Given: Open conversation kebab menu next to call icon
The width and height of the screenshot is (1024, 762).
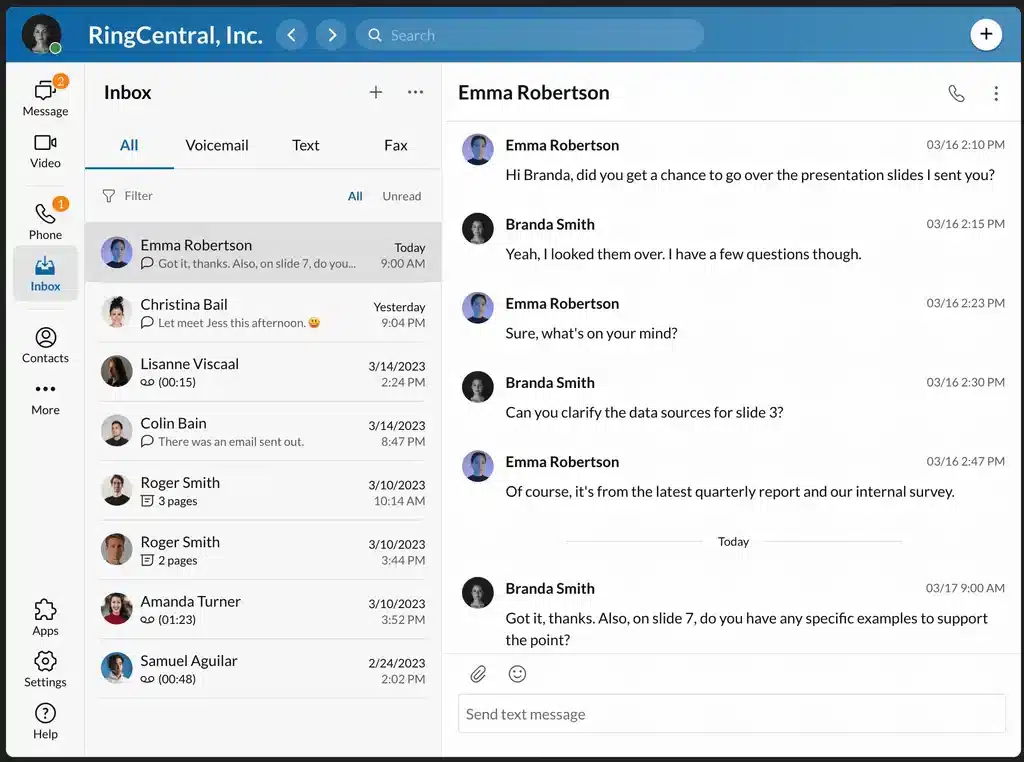Looking at the screenshot, I should (995, 93).
